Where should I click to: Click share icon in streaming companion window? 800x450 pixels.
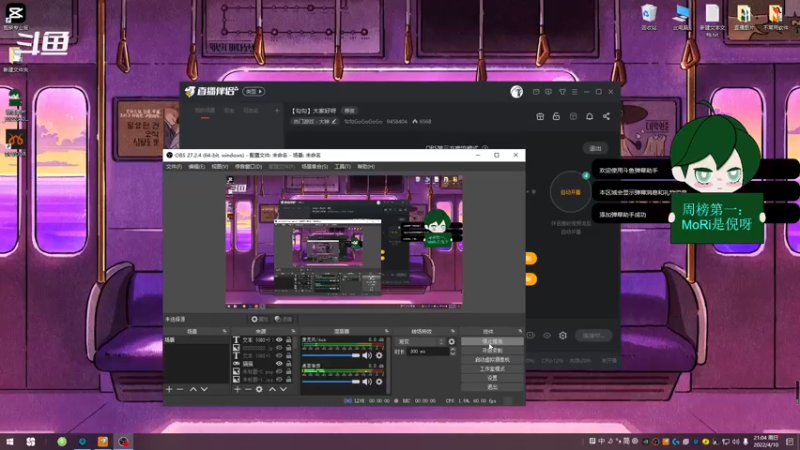606,116
